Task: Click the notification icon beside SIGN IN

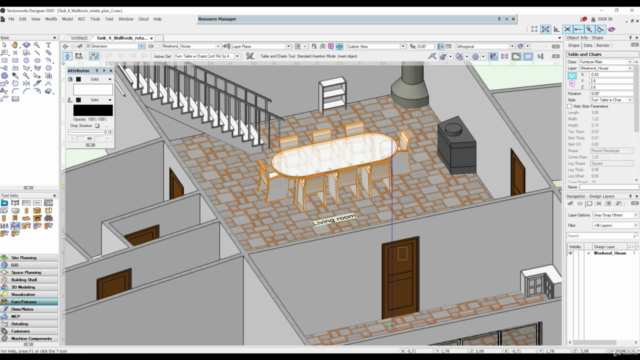Action: point(583,19)
